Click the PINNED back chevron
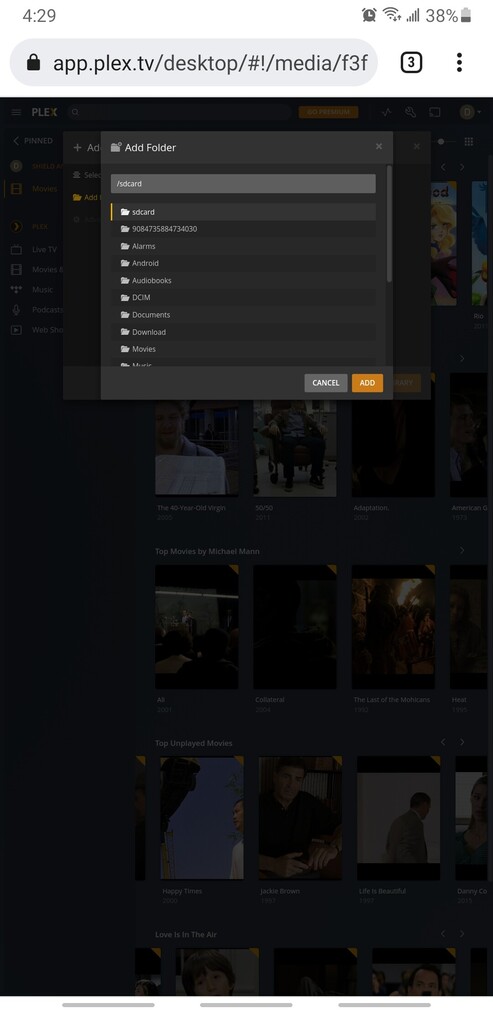The width and height of the screenshot is (493, 1014). click(x=16, y=140)
